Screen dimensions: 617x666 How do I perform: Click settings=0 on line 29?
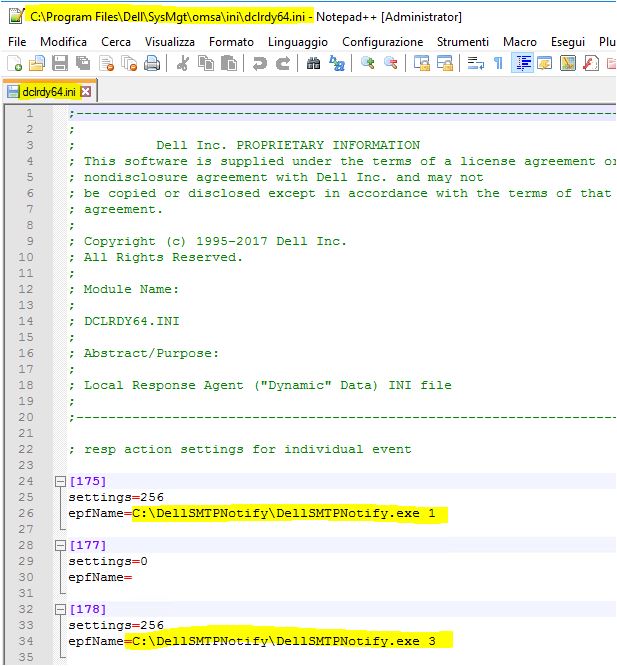[x=108, y=562]
